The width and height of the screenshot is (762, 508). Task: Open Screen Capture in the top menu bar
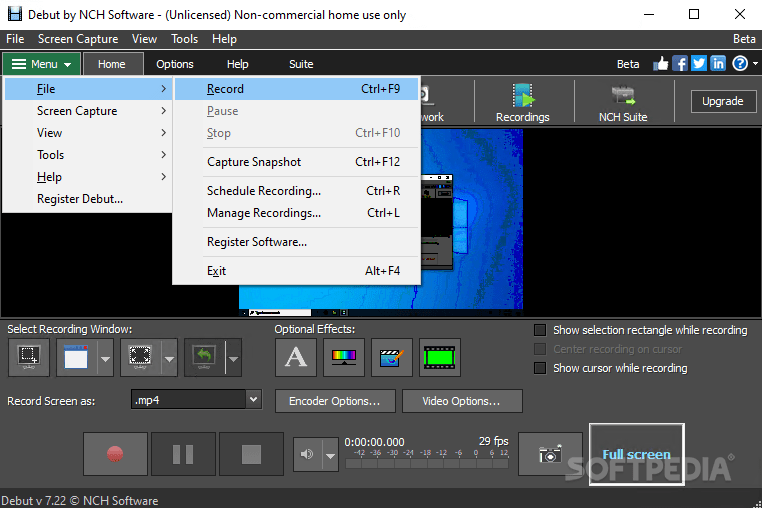point(78,39)
